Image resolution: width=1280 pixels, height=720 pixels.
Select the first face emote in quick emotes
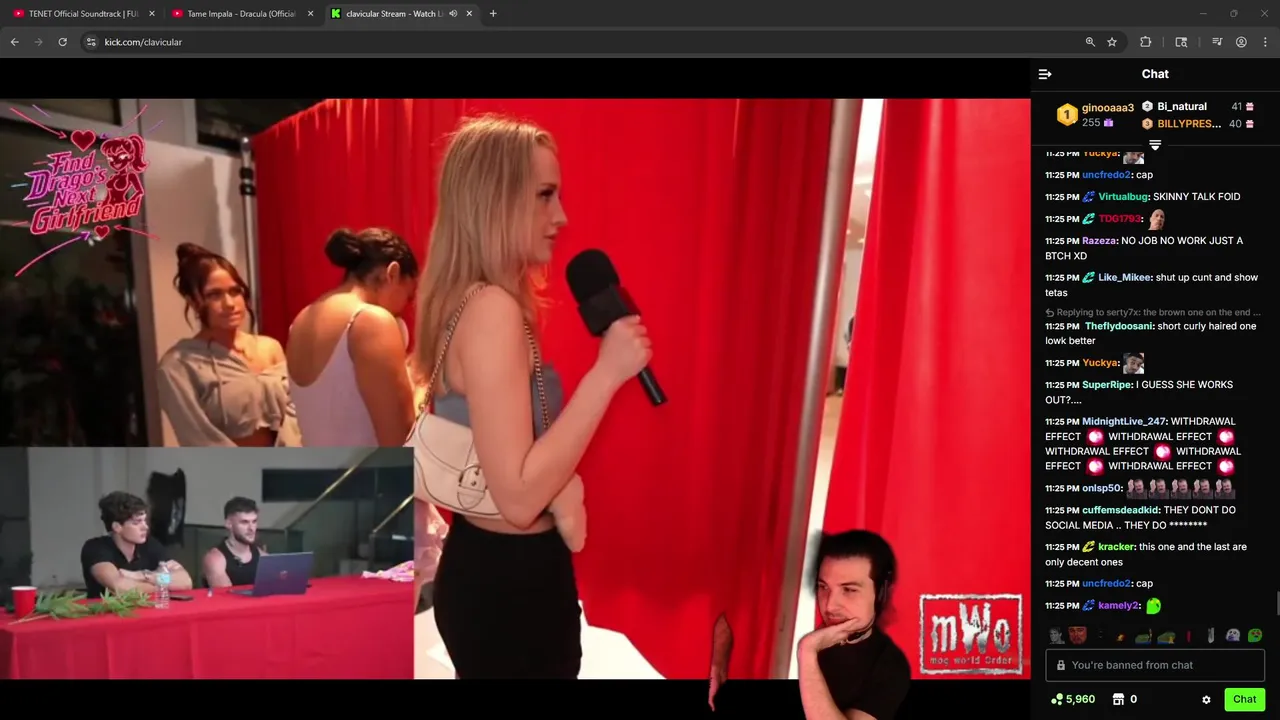click(1056, 635)
